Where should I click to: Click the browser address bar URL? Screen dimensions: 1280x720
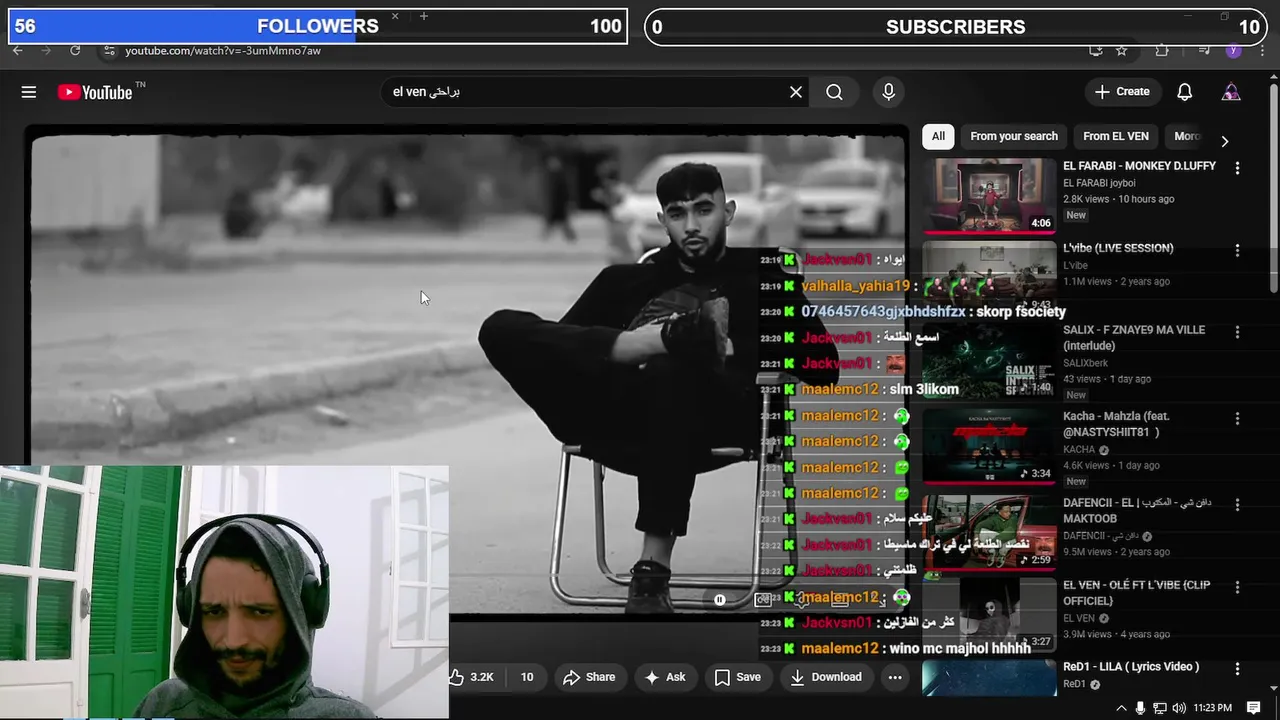pos(223,50)
